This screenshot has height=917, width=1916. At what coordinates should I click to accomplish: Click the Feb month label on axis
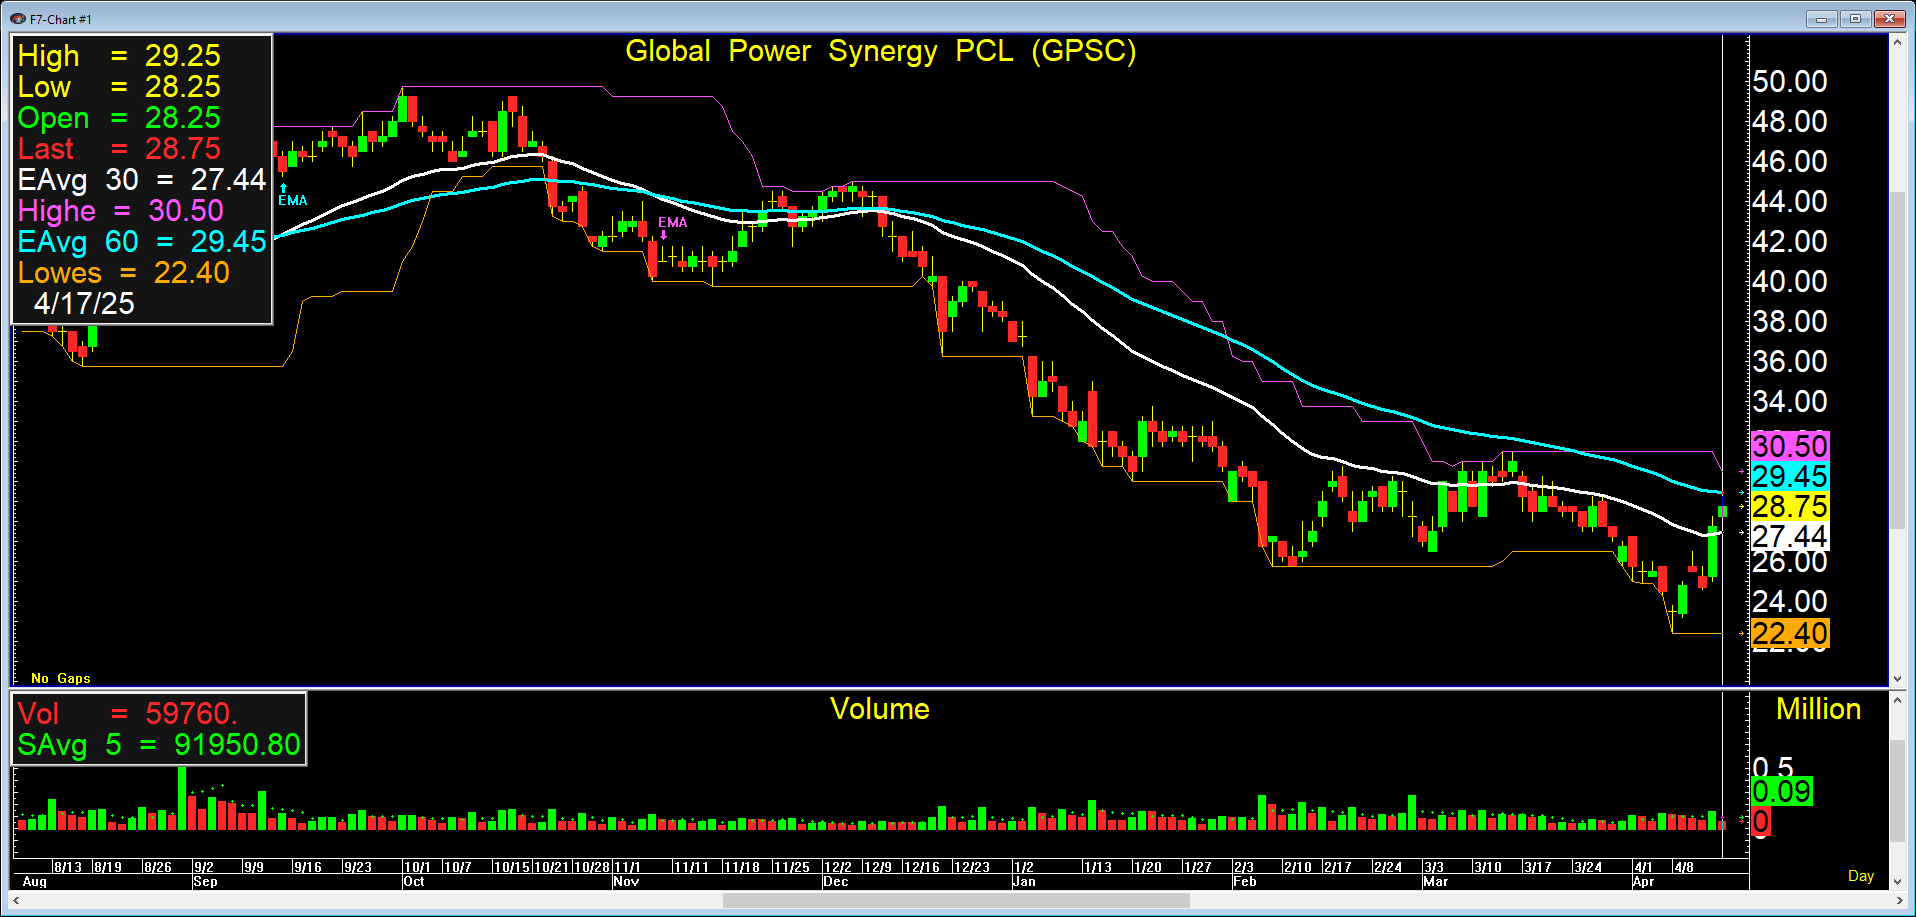coord(1245,882)
